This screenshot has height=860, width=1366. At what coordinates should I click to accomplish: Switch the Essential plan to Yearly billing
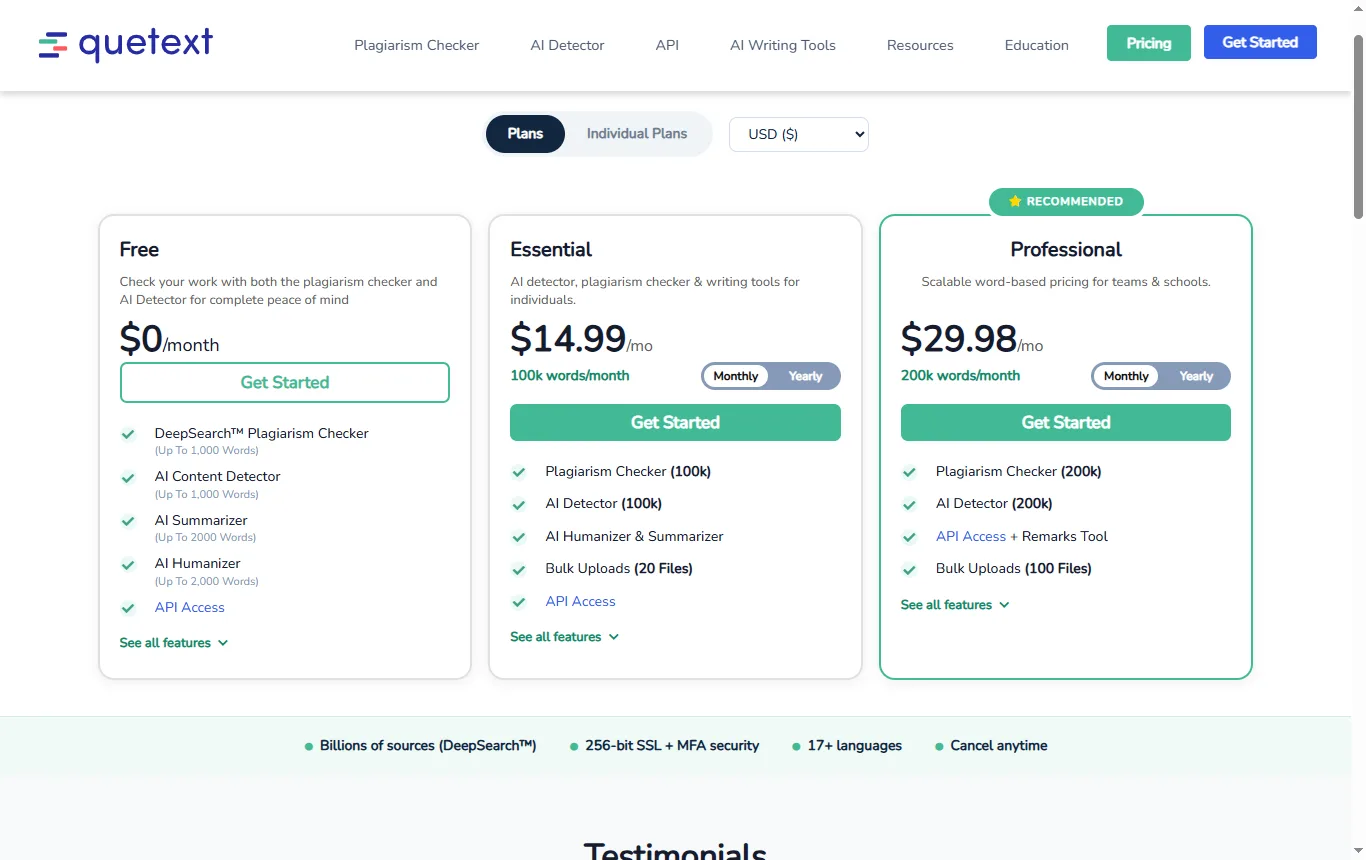(x=805, y=376)
